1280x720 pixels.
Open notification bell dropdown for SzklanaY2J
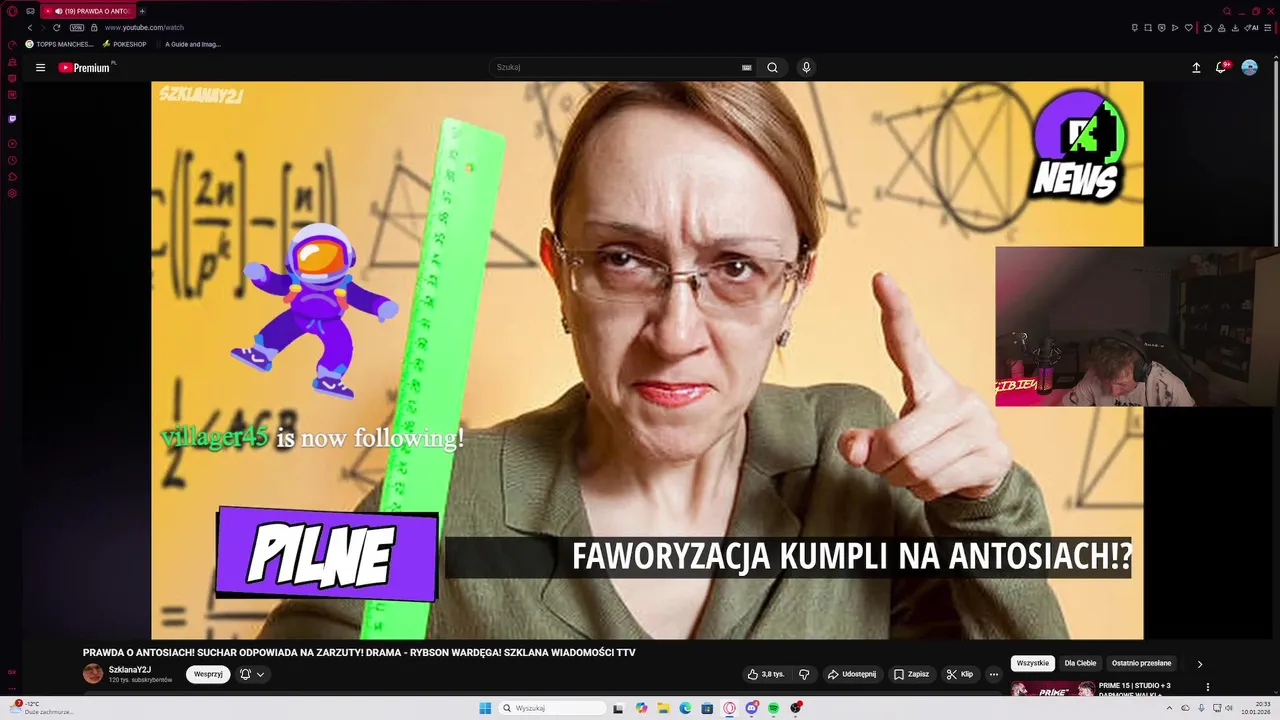point(252,674)
